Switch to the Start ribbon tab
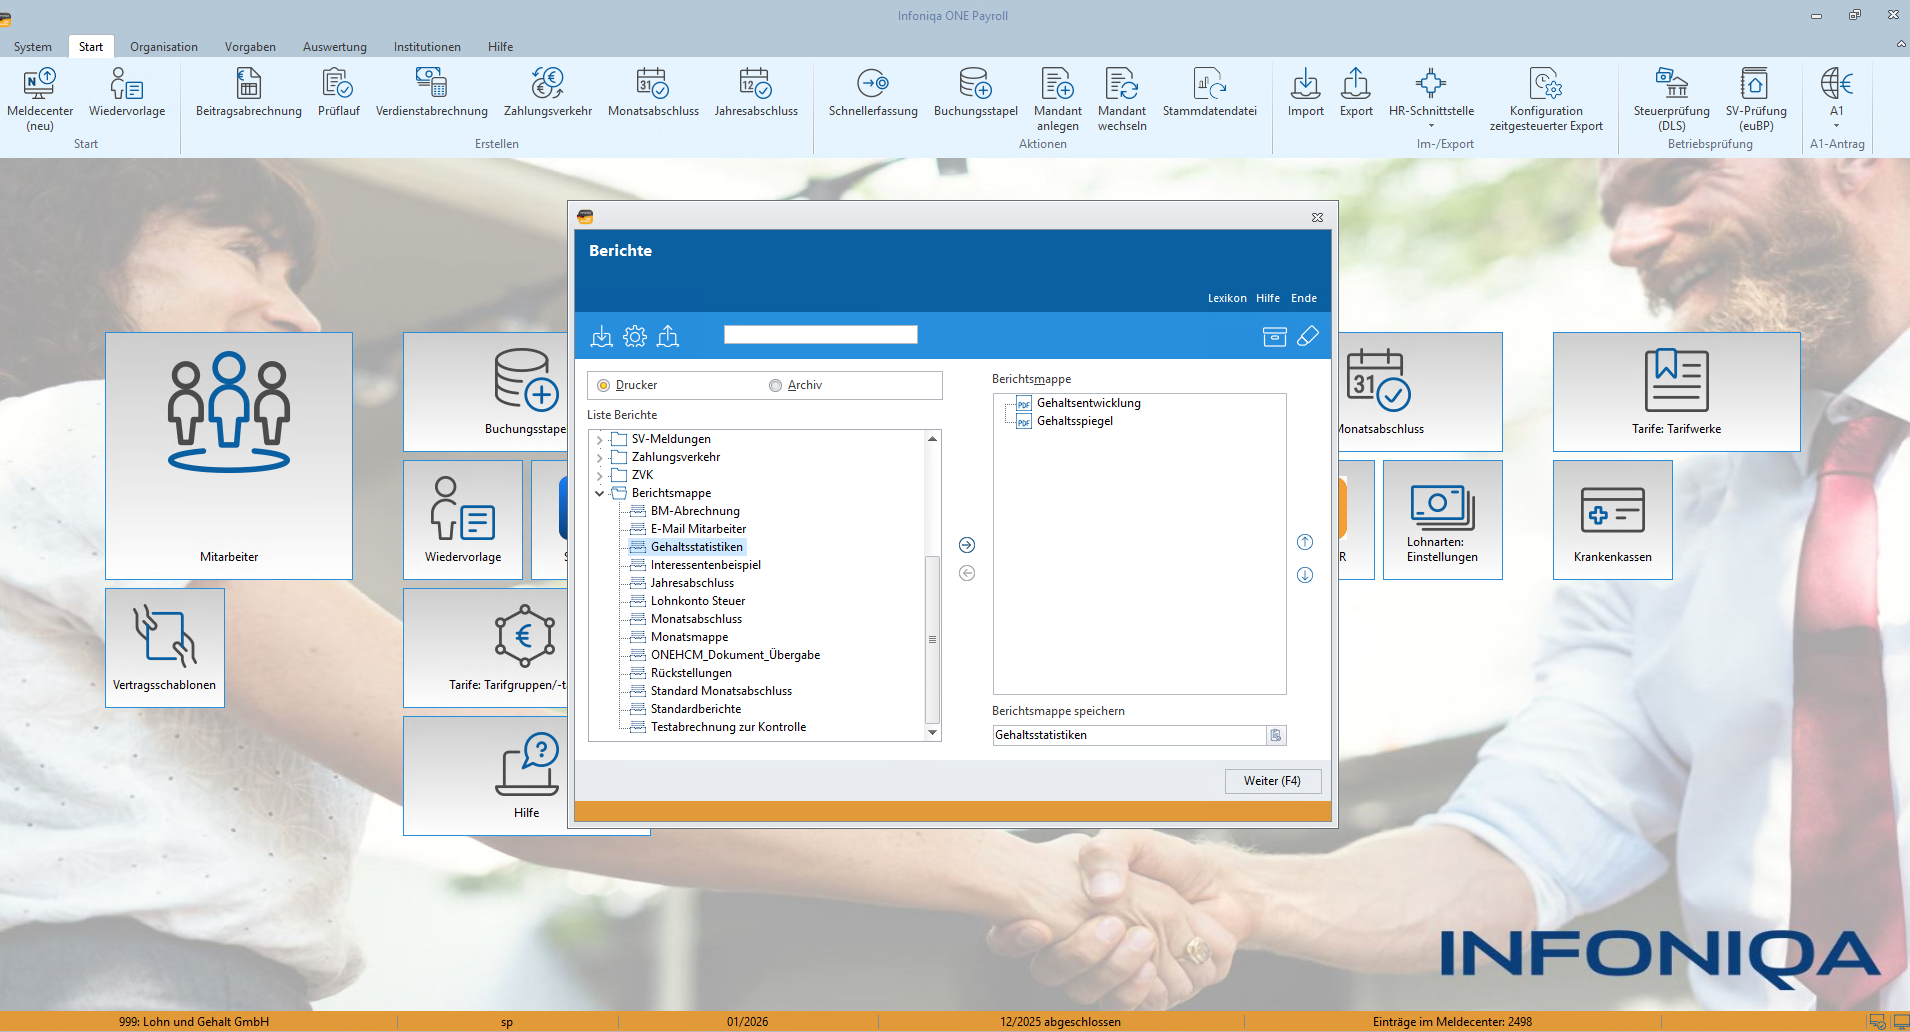This screenshot has width=1910, height=1032. coord(91,47)
